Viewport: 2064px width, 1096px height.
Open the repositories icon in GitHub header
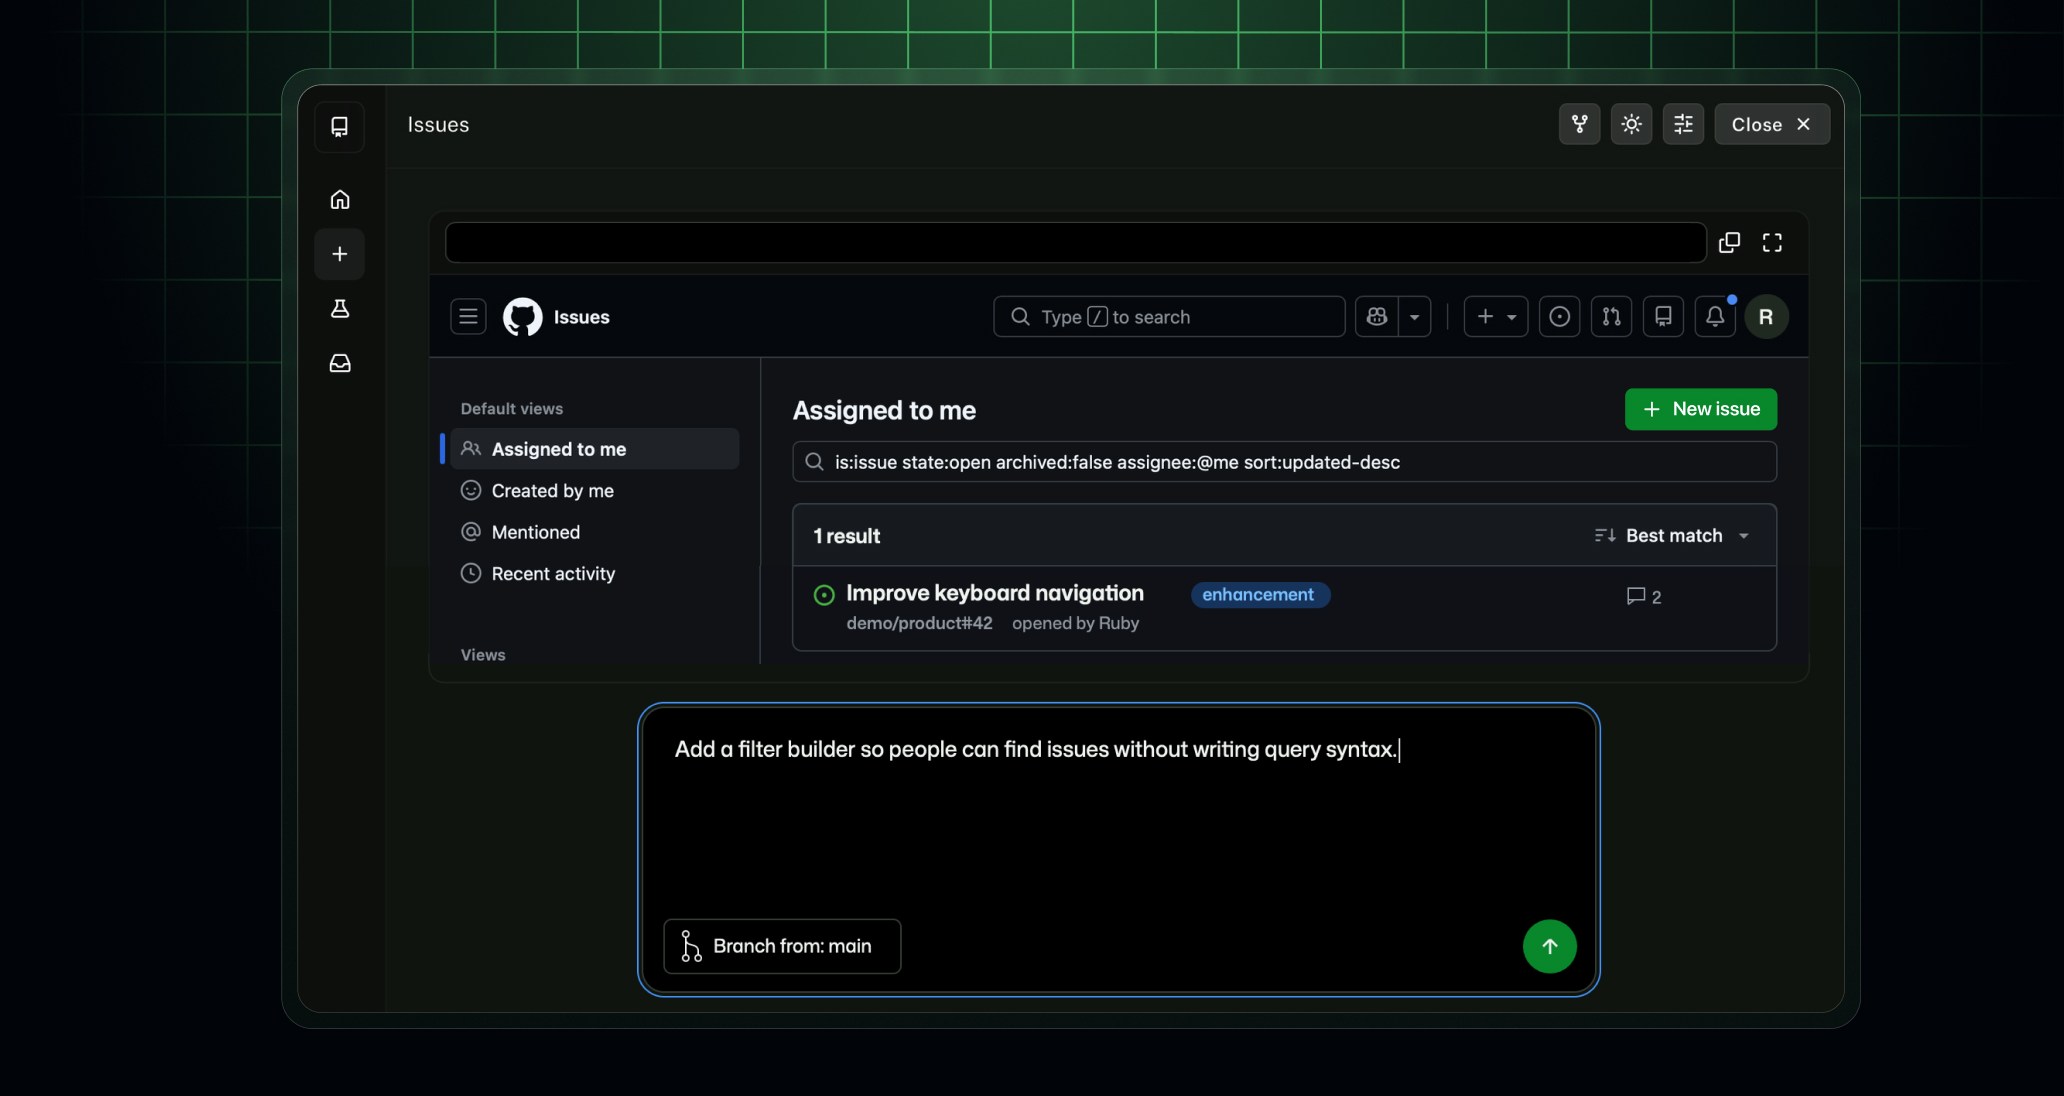[x=1663, y=317]
